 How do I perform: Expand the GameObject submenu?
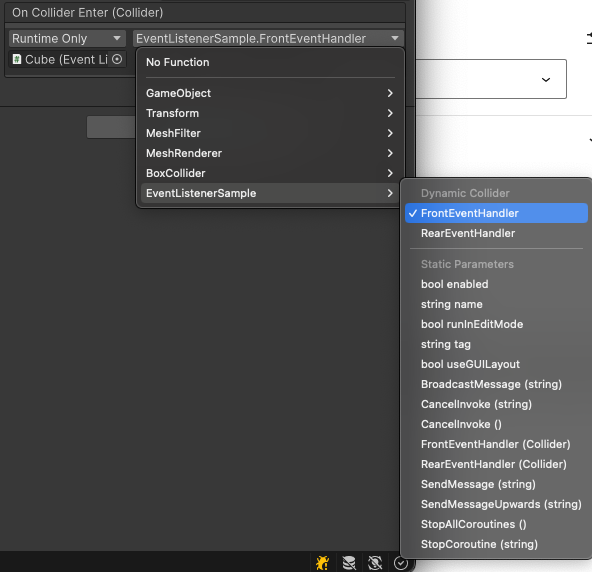270,93
